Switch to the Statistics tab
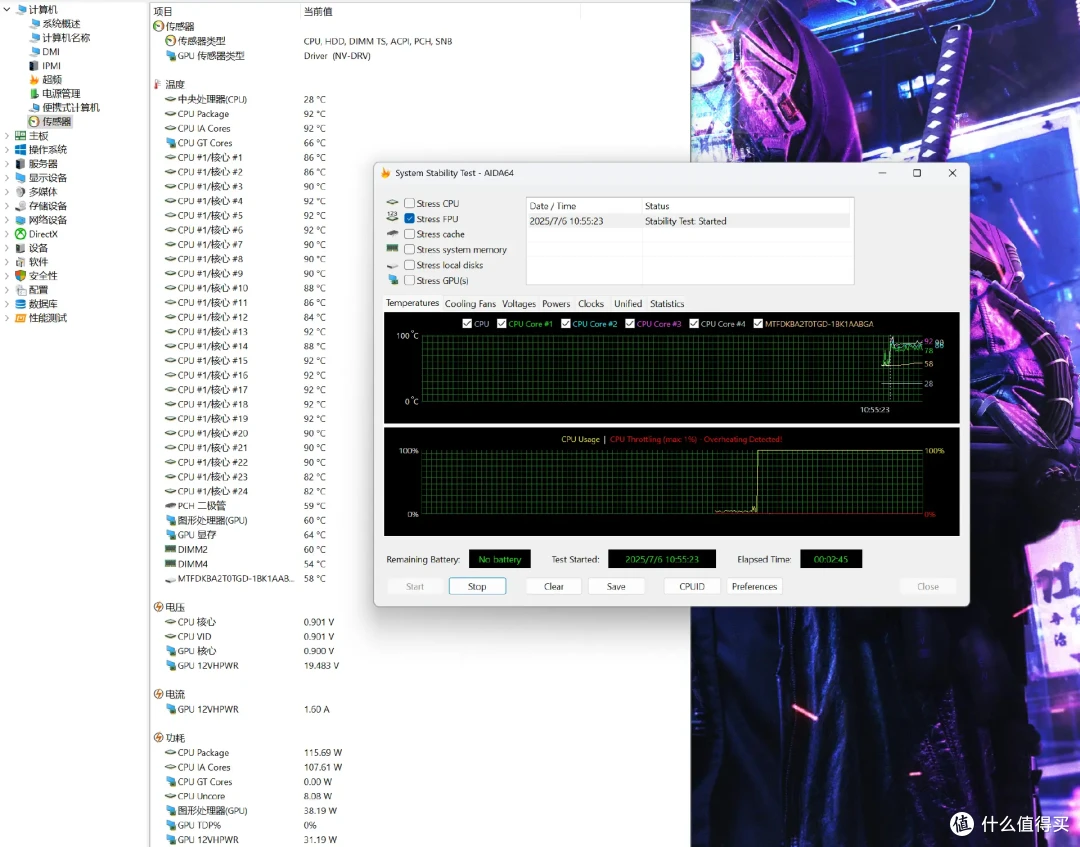 pos(667,304)
